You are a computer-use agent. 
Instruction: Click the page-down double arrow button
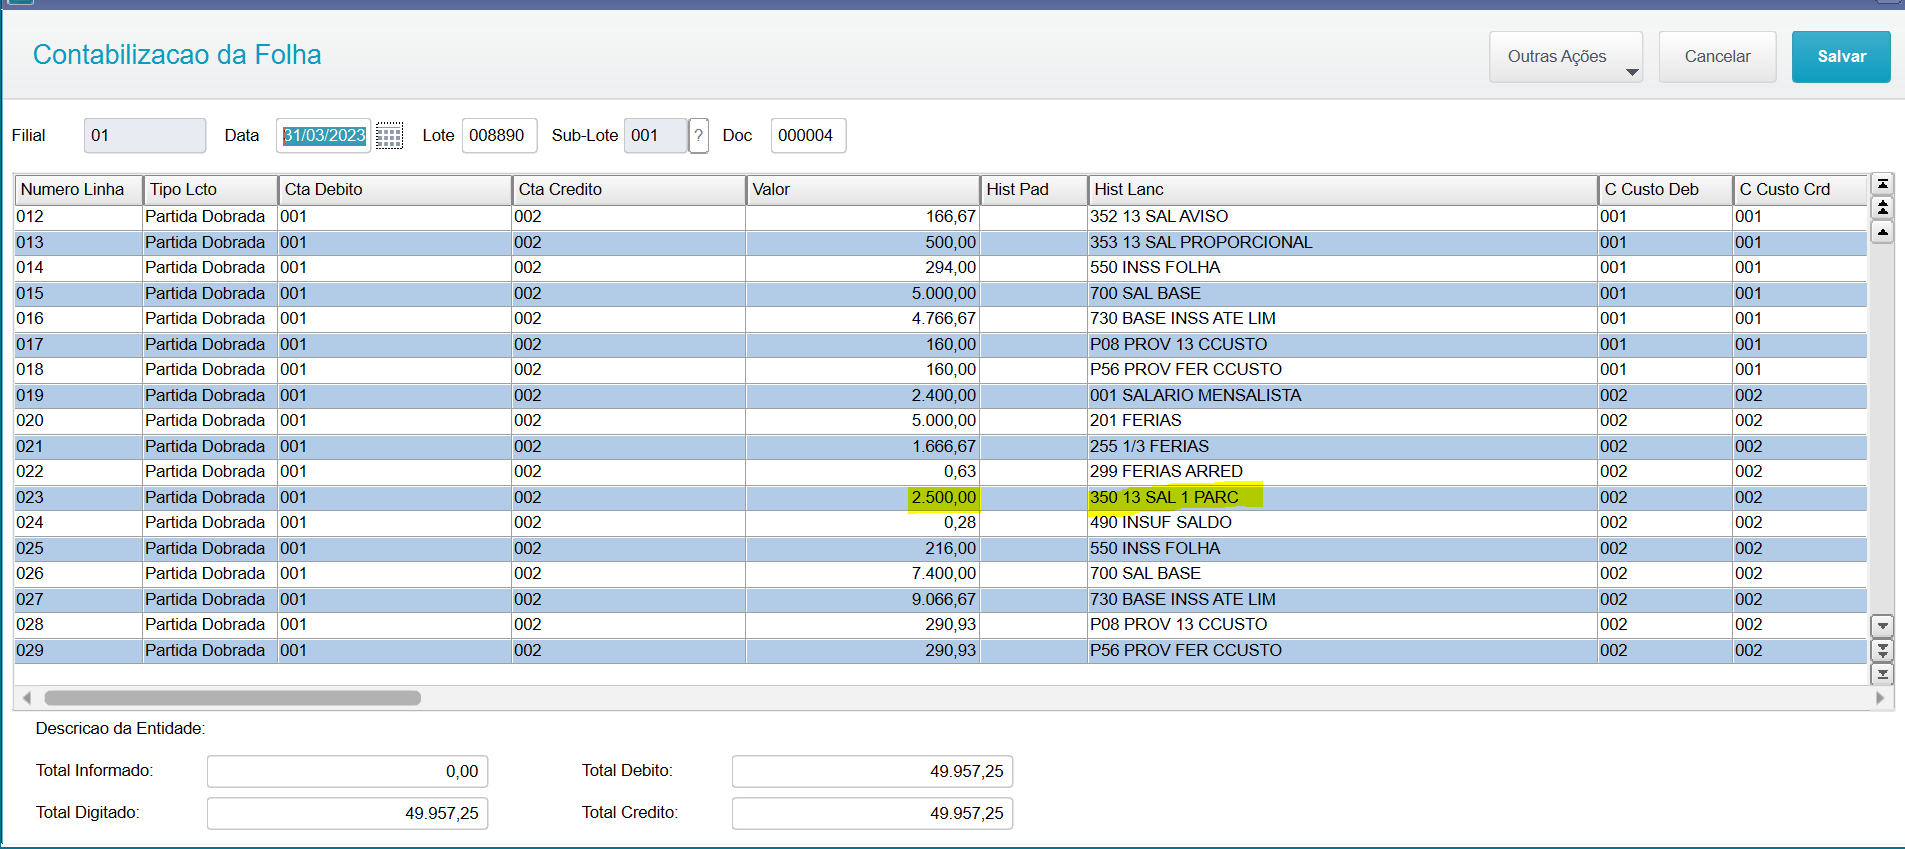click(x=1882, y=650)
